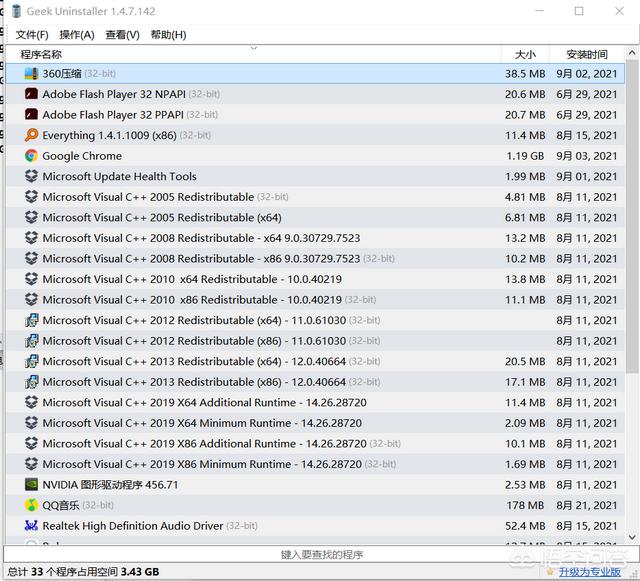Image resolution: width=640 pixels, height=581 pixels.
Task: Click the 2.53 MB size value
Action: (x=525, y=485)
